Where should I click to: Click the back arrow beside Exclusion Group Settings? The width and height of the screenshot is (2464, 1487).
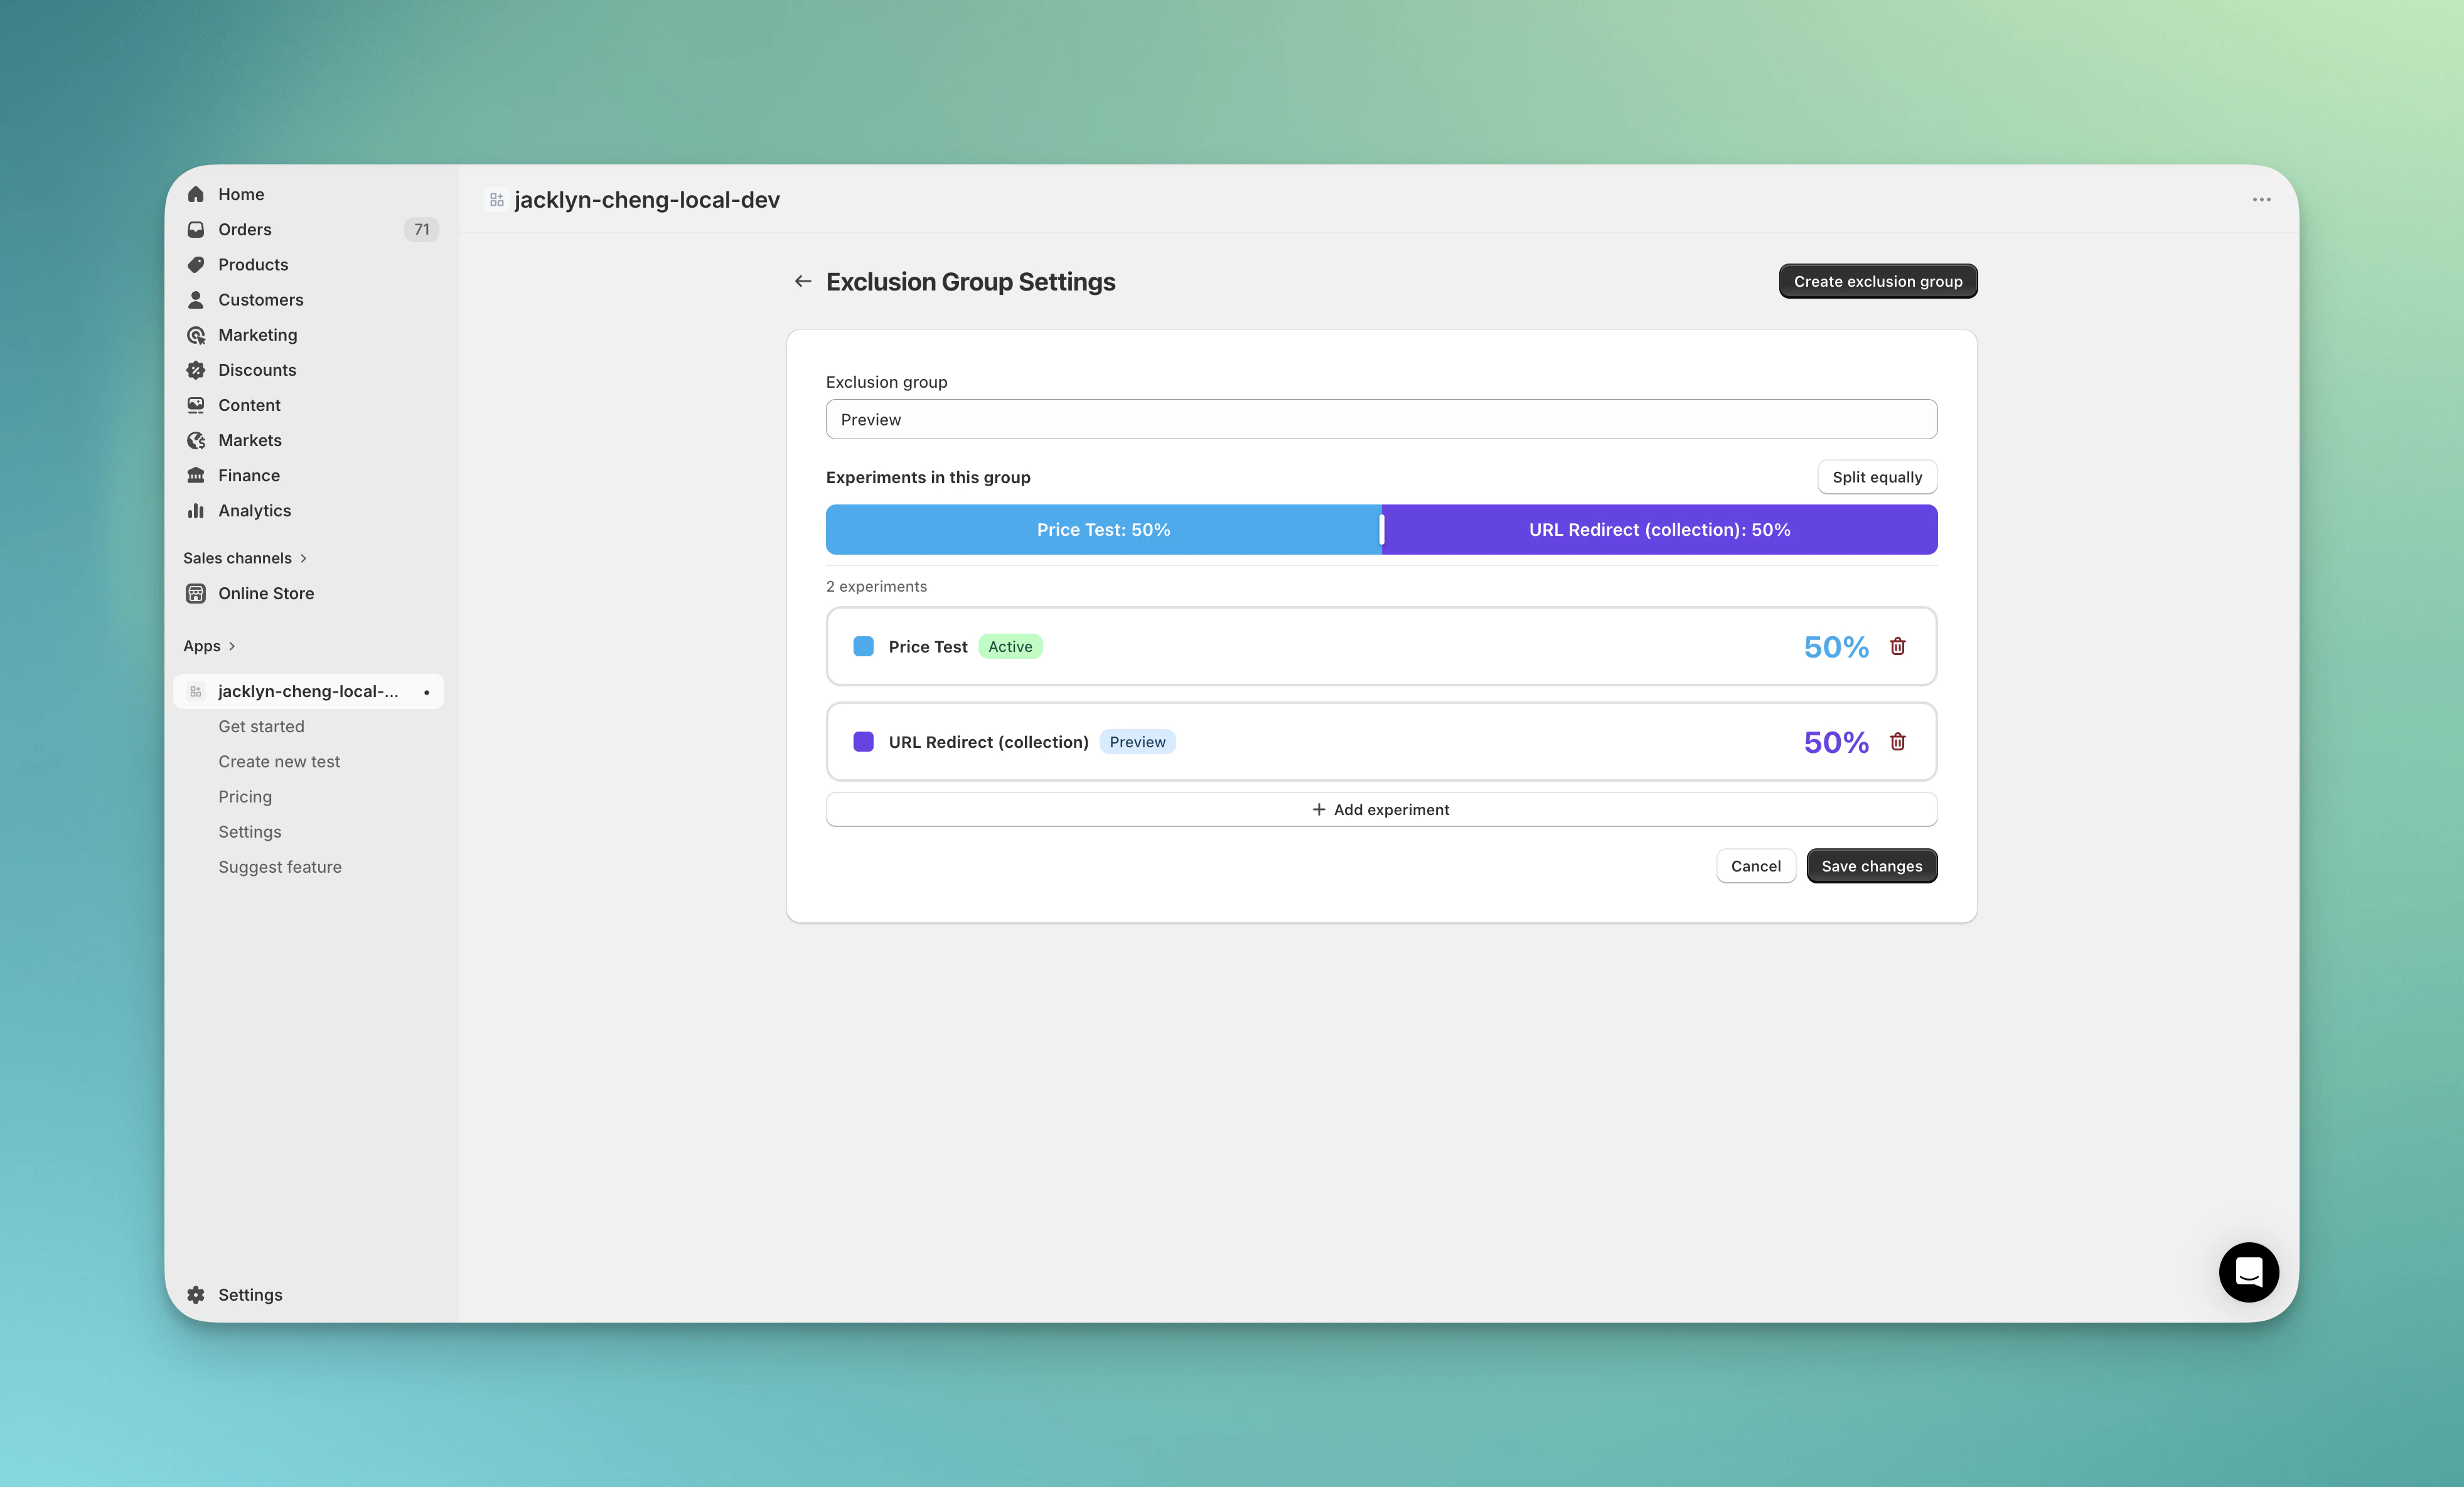[802, 281]
